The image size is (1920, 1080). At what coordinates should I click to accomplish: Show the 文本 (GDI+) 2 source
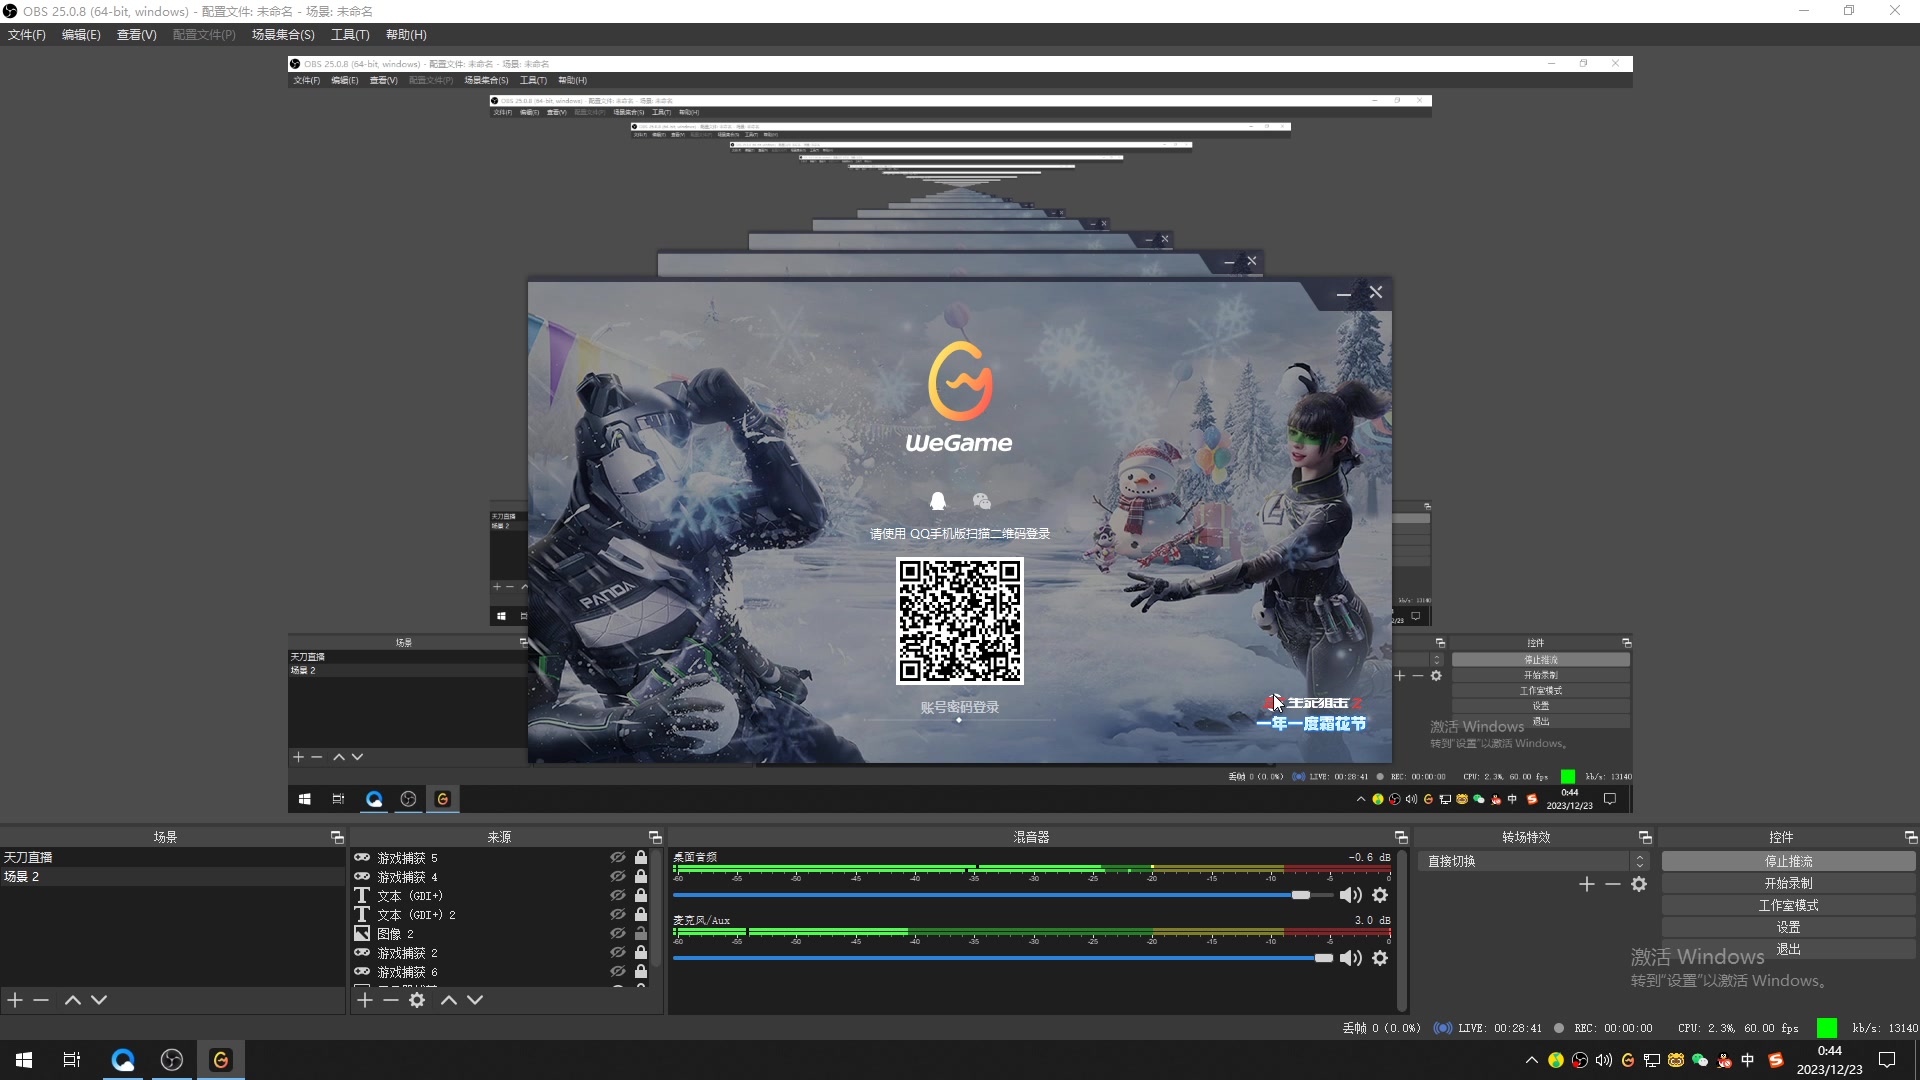click(x=617, y=914)
